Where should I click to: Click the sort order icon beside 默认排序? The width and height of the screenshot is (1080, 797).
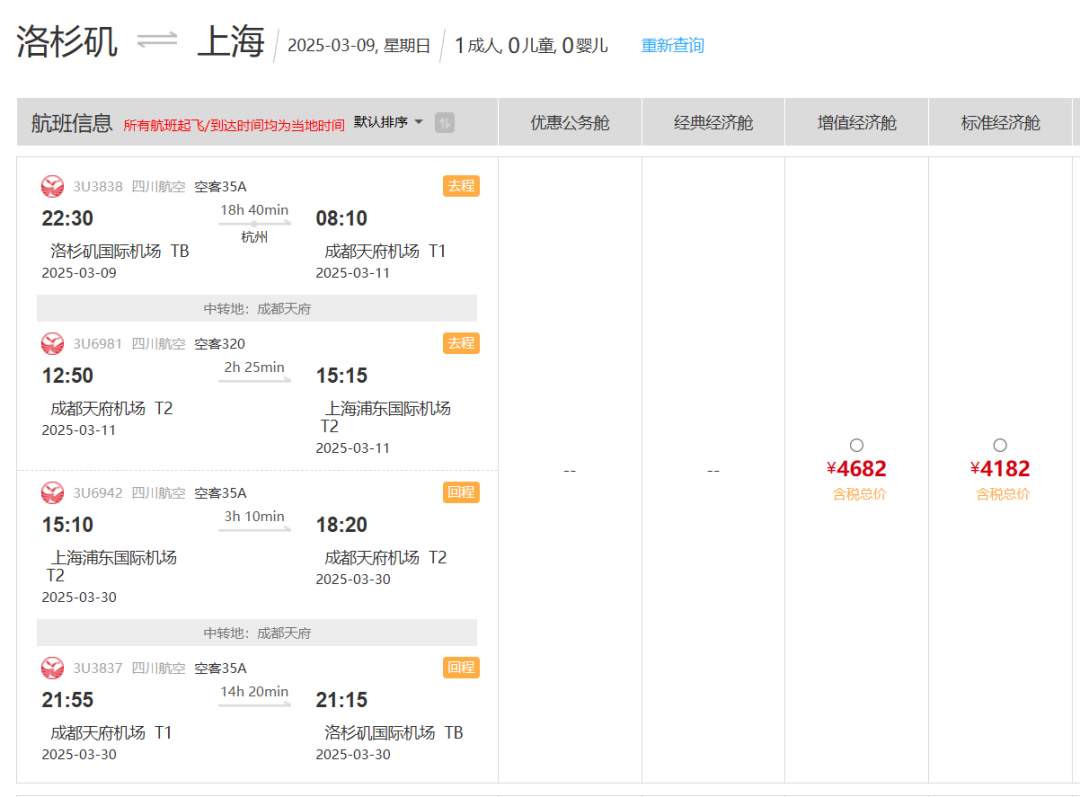pos(444,123)
